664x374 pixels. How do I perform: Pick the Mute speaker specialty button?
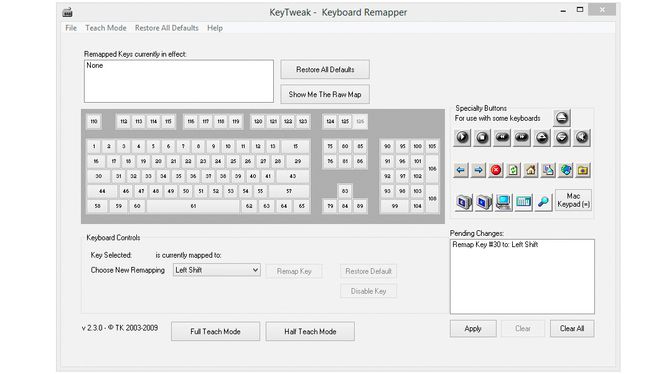[x=582, y=137]
